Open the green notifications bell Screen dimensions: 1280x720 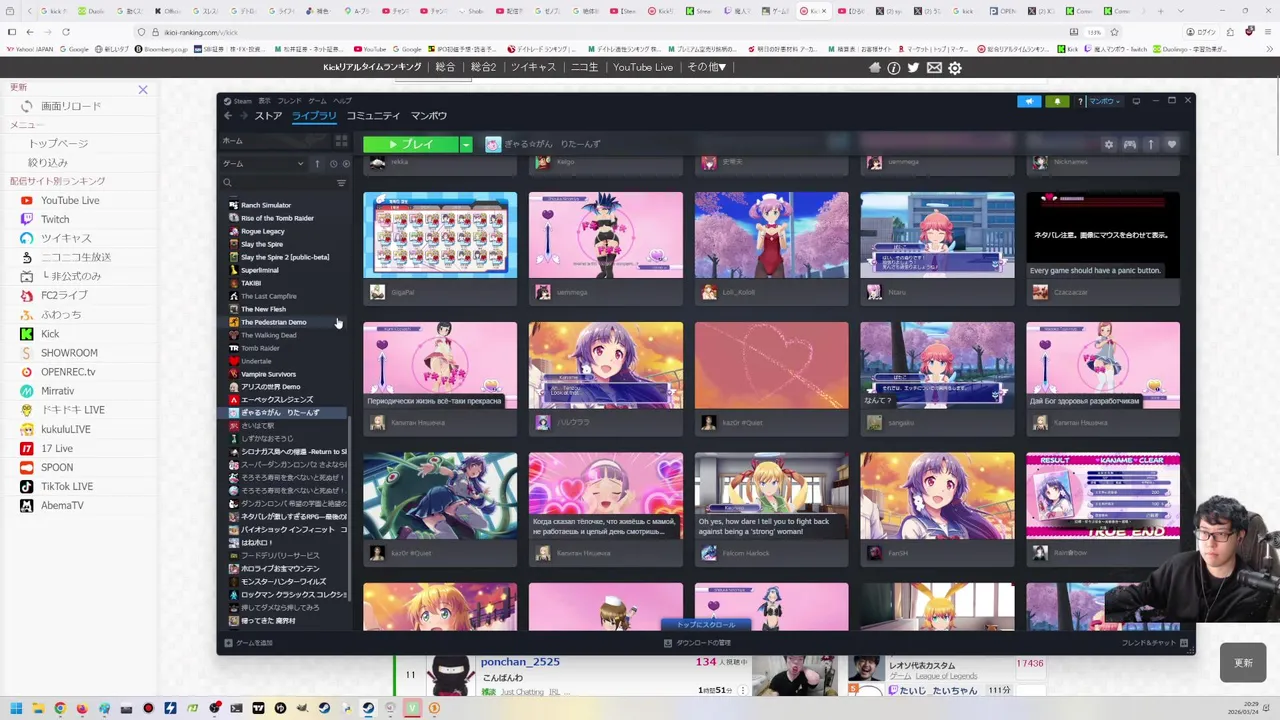click(1057, 101)
